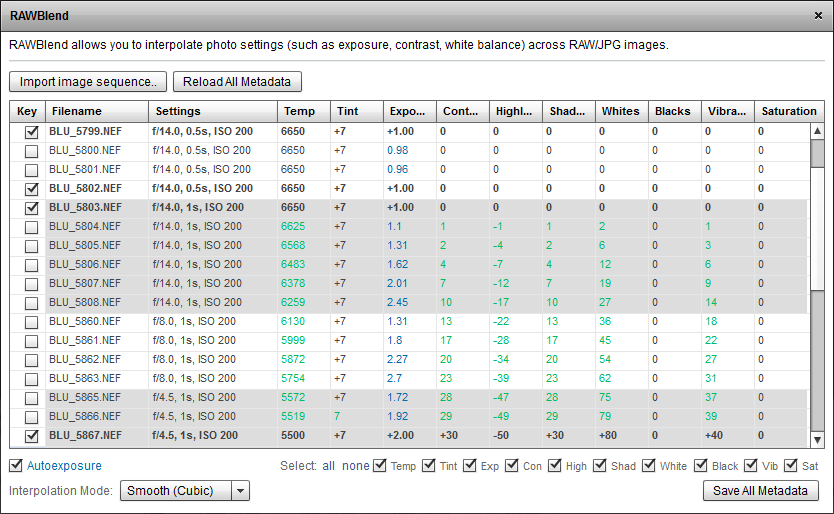The height and width of the screenshot is (514, 834).
Task: Click the Tint column header
Action: pyautogui.click(x=357, y=111)
